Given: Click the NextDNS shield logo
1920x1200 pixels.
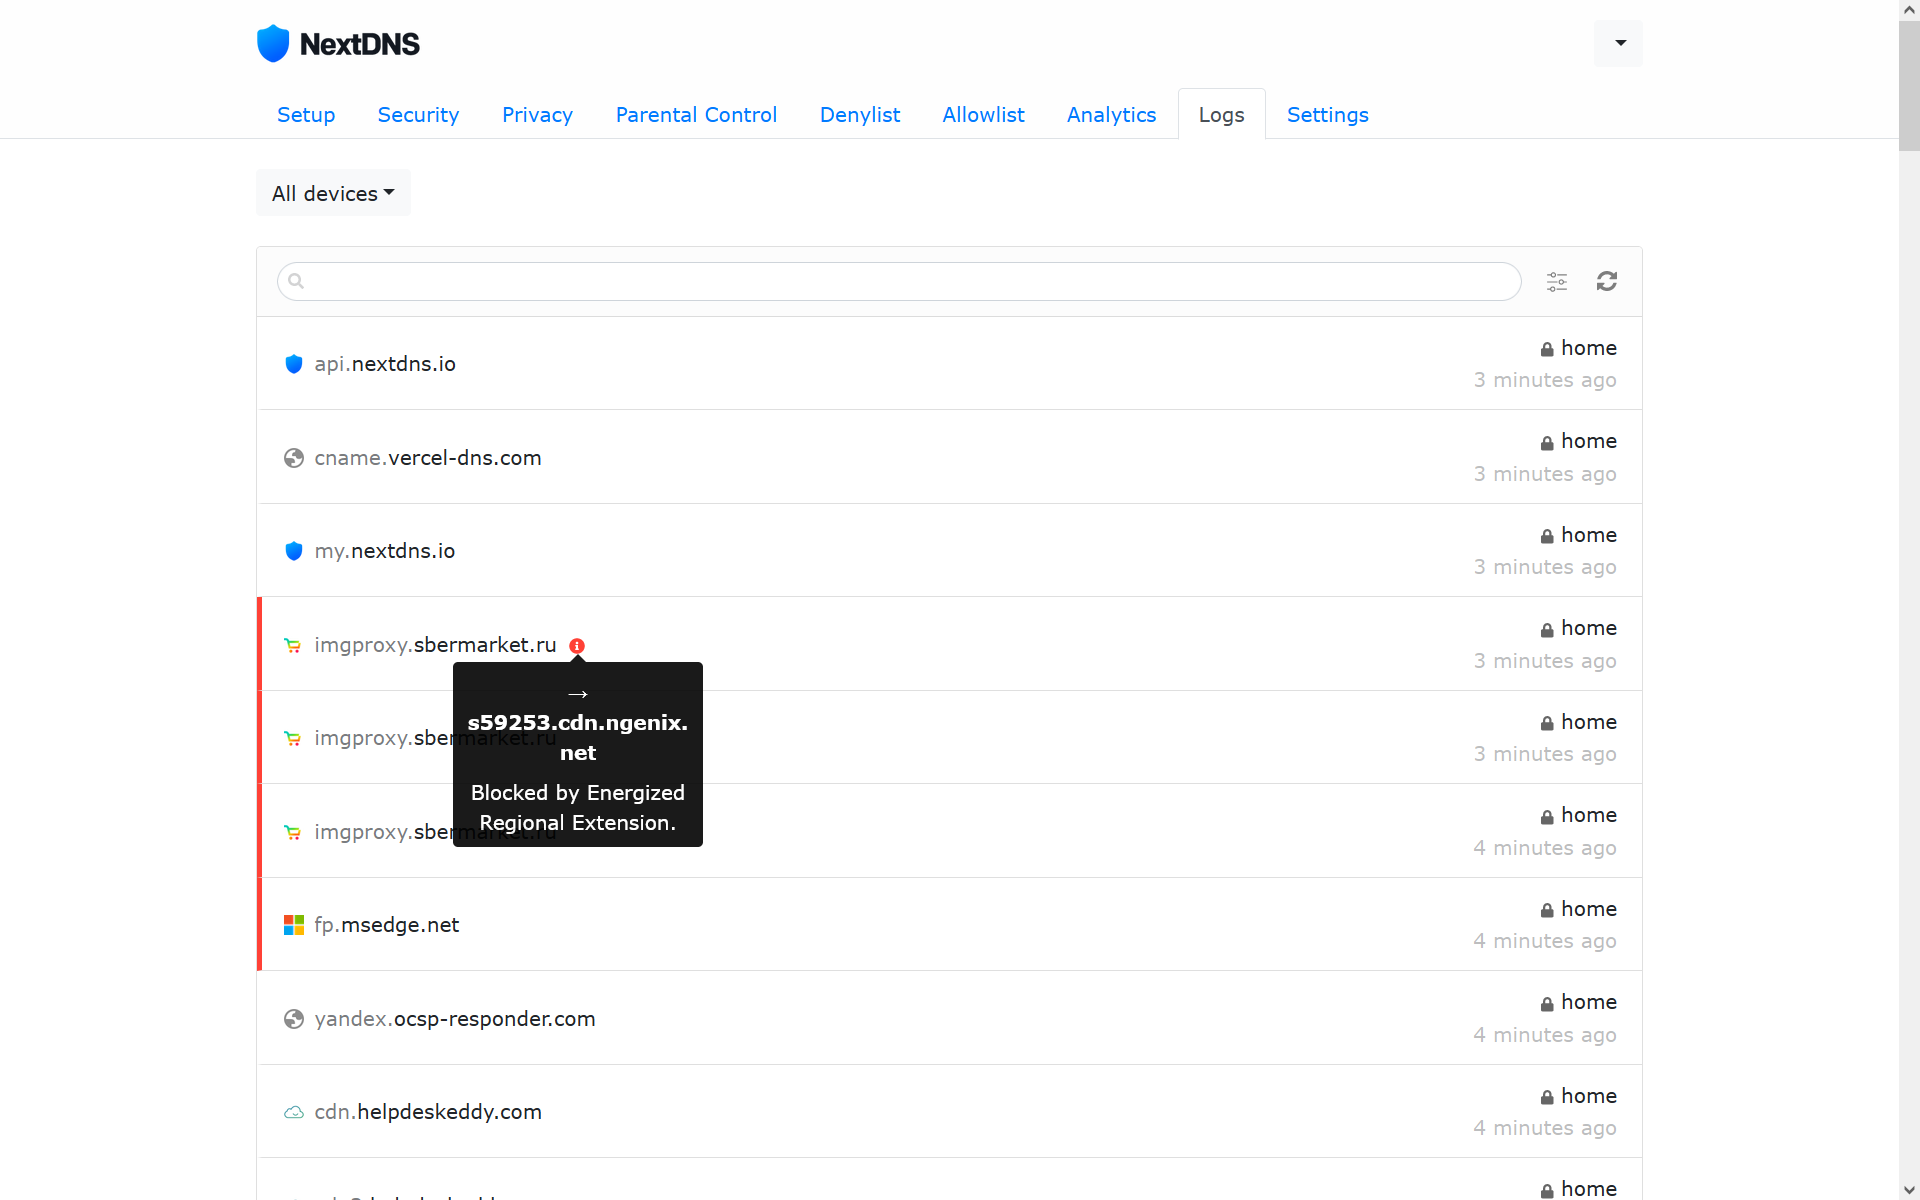Looking at the screenshot, I should (273, 44).
